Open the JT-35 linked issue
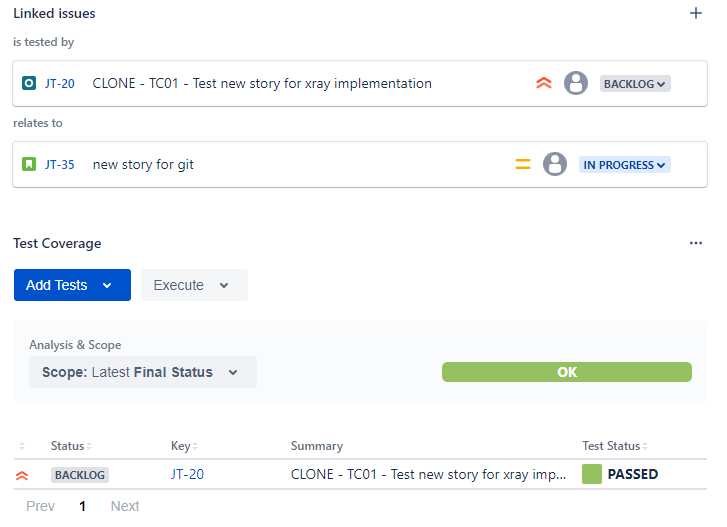727x527 pixels. pyautogui.click(x=60, y=165)
